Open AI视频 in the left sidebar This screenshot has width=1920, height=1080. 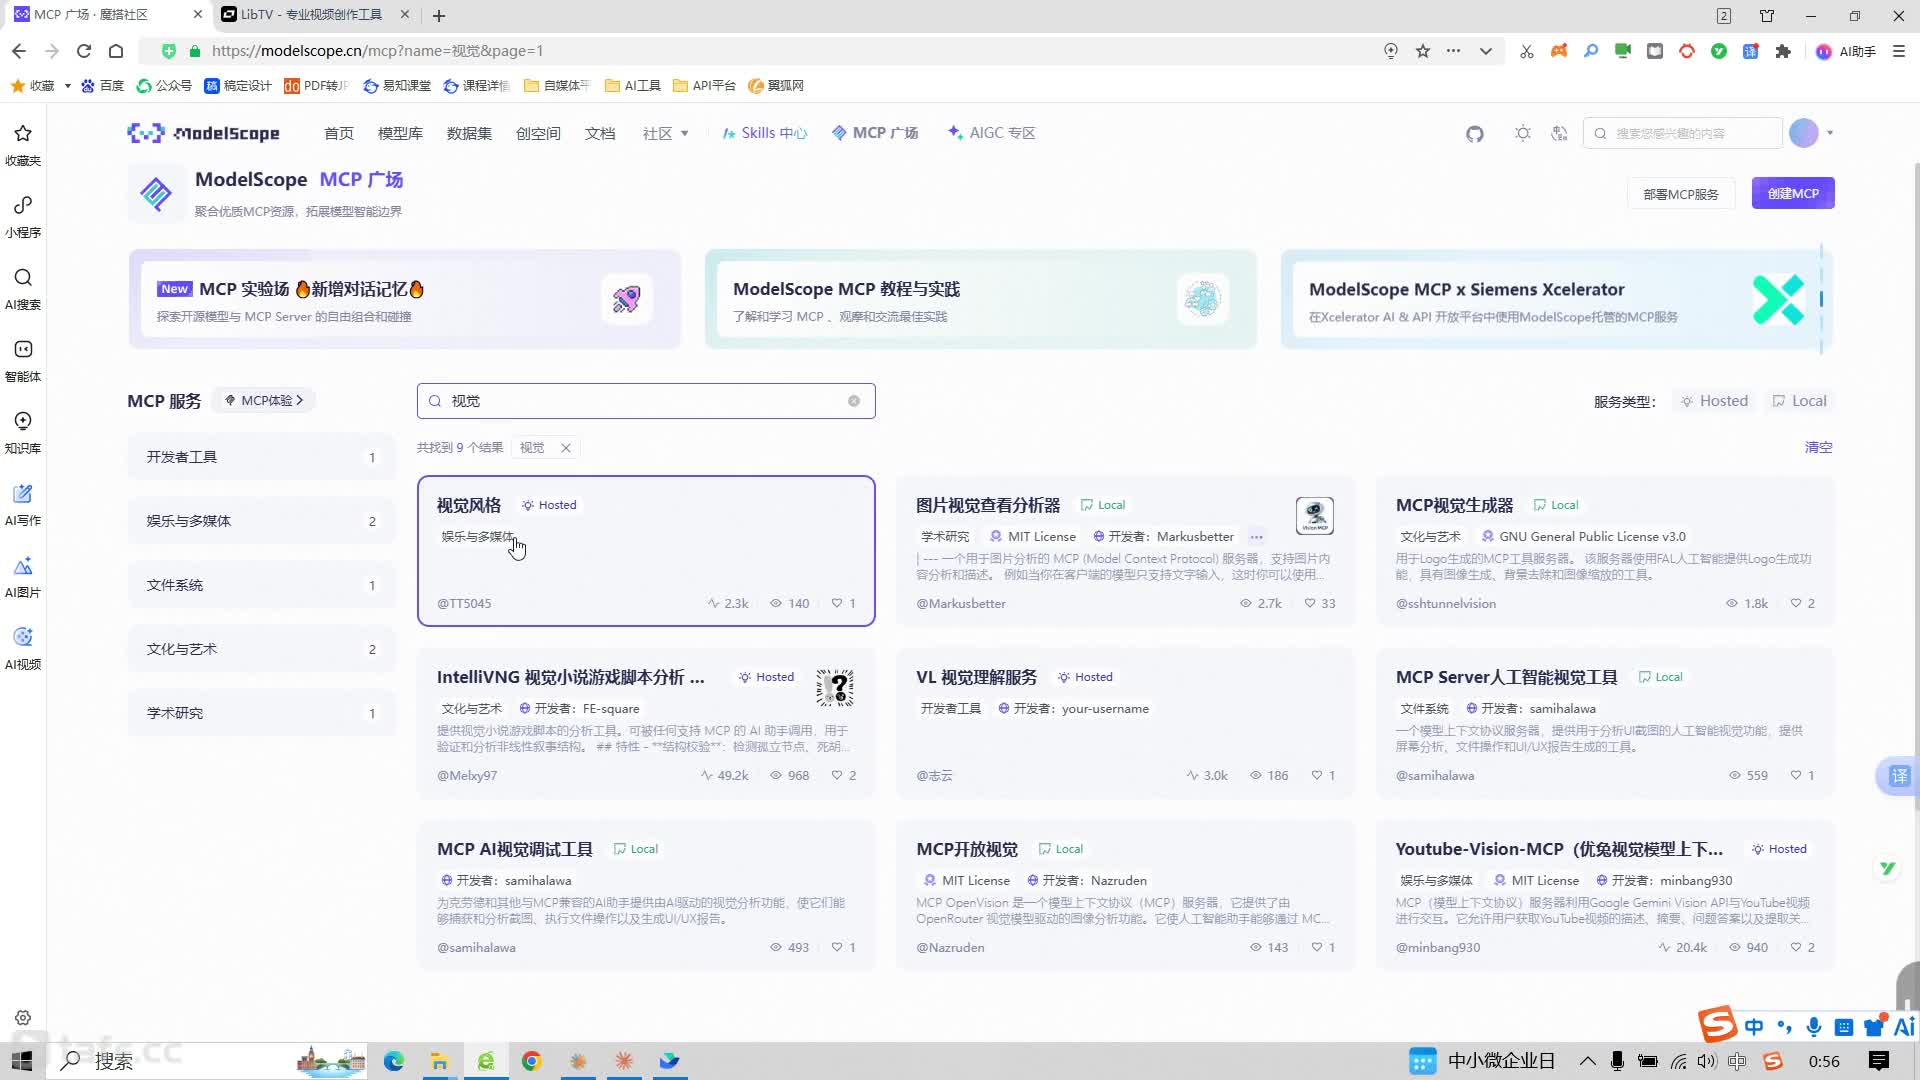pos(23,649)
